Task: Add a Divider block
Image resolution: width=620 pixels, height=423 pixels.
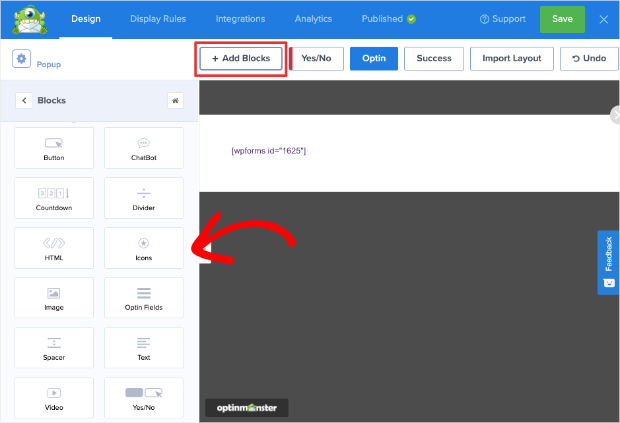Action: tap(144, 198)
